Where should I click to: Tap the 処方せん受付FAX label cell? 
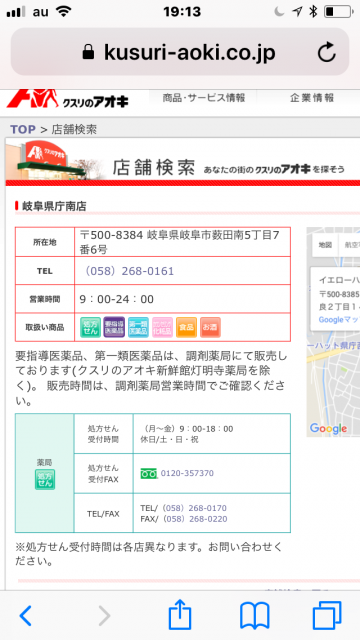103,474
